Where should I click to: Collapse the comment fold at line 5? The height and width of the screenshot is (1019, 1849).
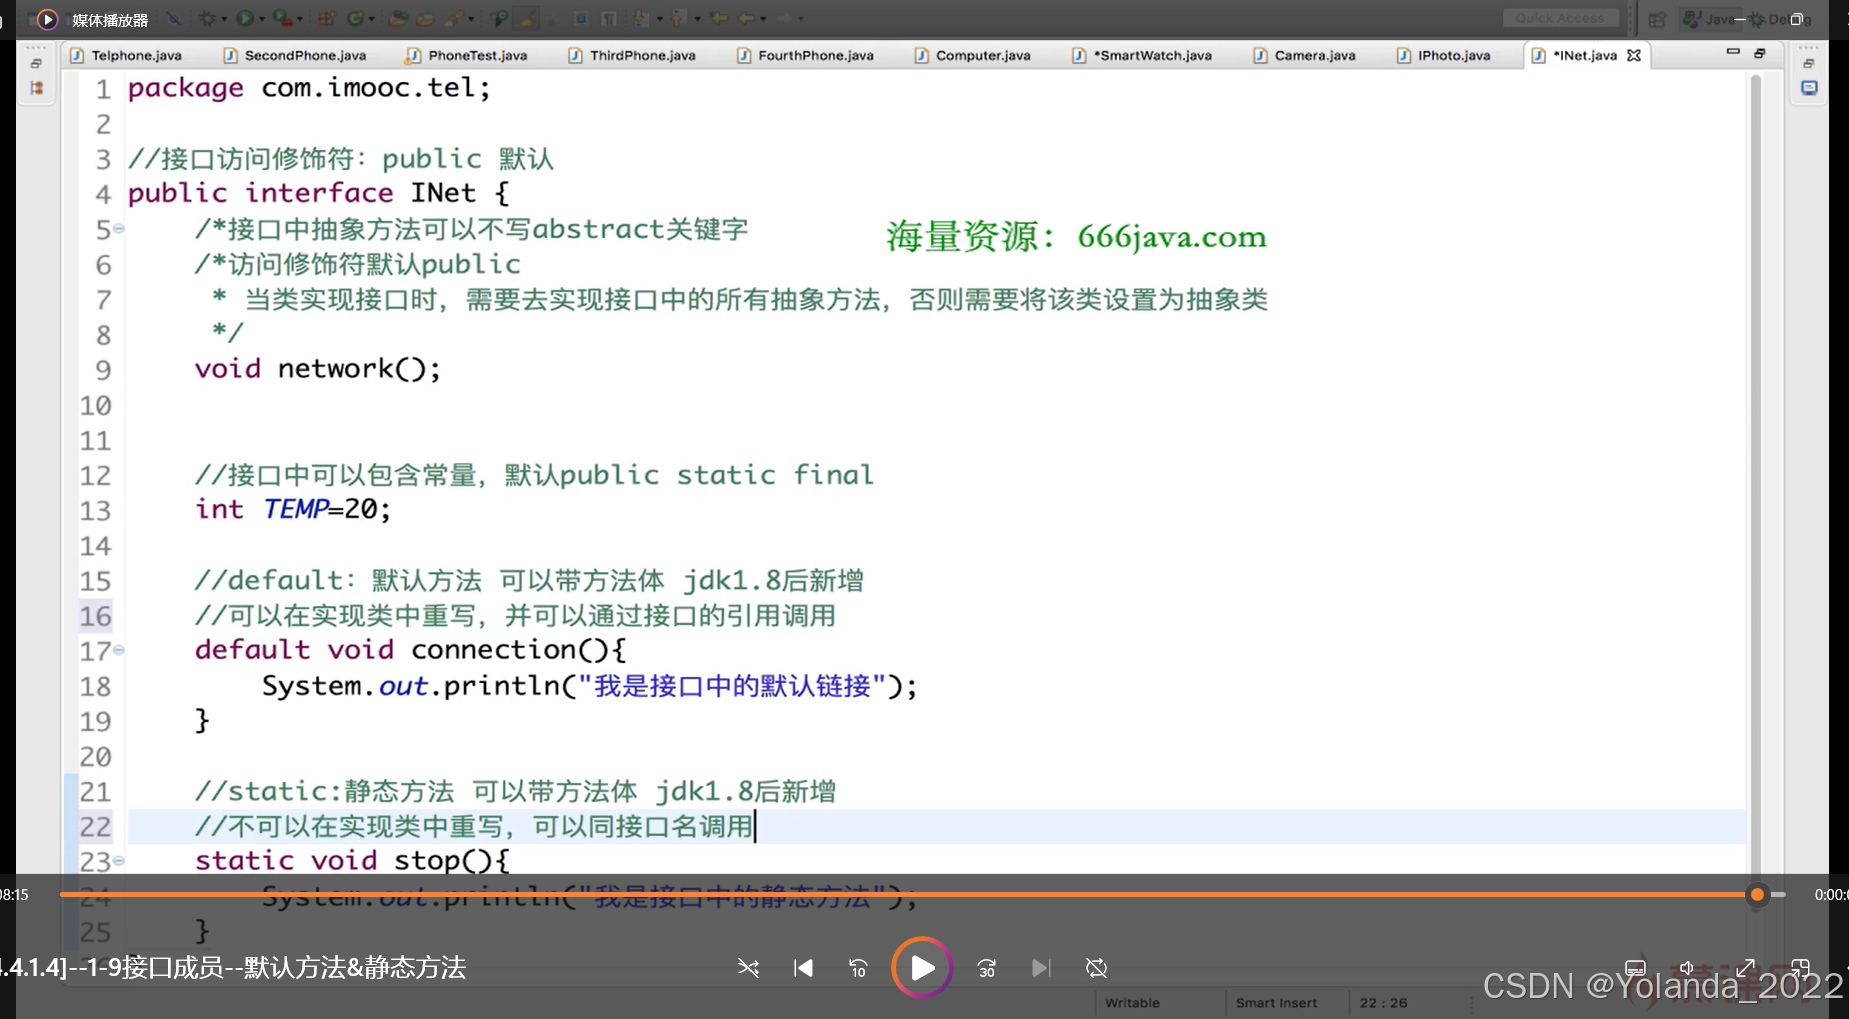click(119, 228)
